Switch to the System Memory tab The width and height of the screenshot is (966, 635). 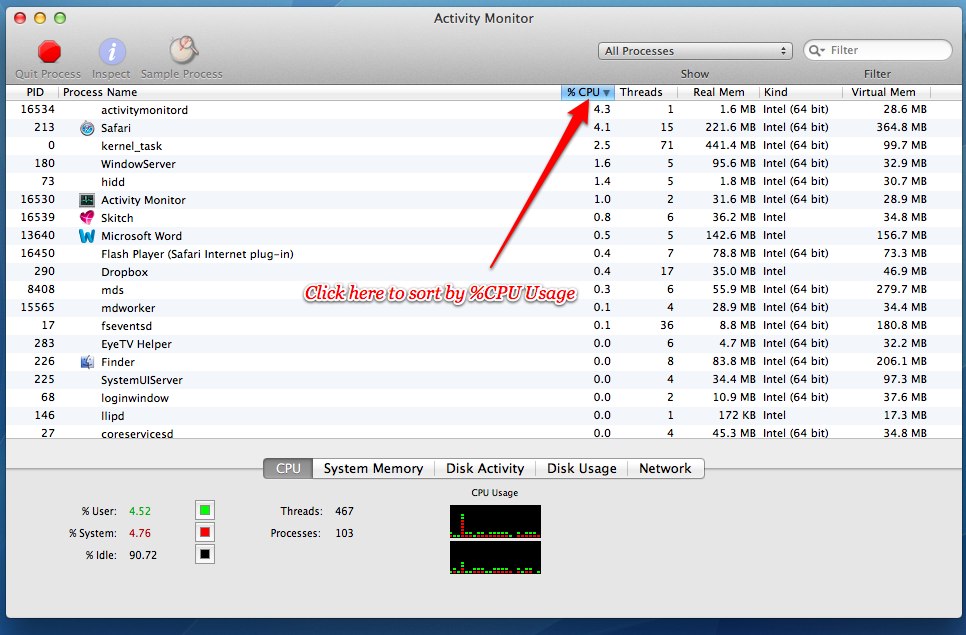tap(373, 468)
